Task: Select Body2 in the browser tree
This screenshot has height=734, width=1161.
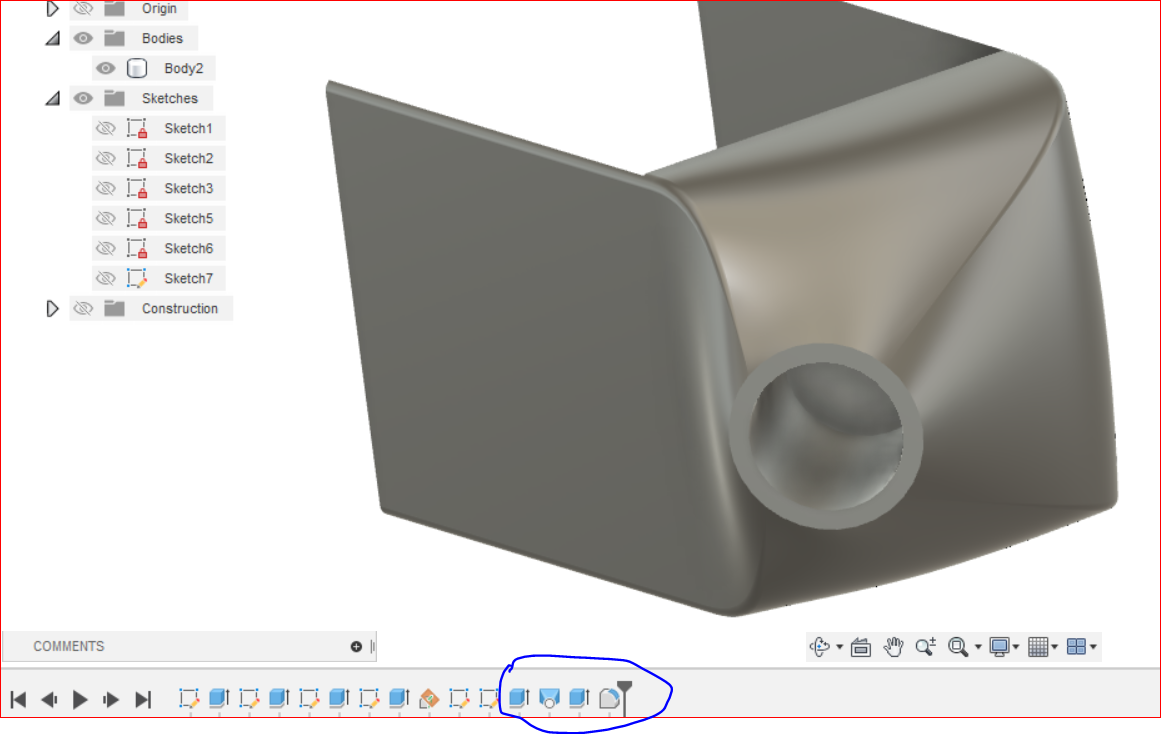Action: [x=184, y=68]
